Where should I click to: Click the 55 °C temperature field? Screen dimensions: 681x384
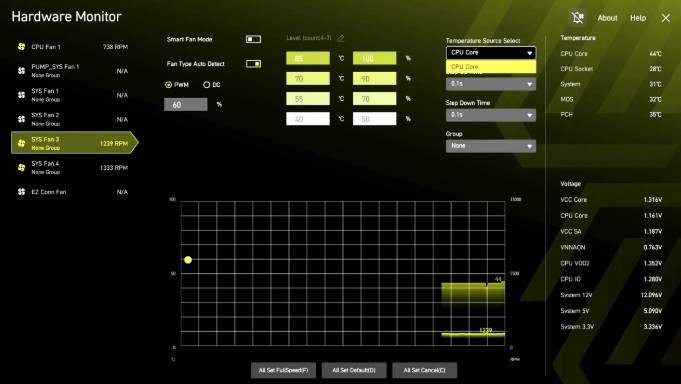coord(307,99)
